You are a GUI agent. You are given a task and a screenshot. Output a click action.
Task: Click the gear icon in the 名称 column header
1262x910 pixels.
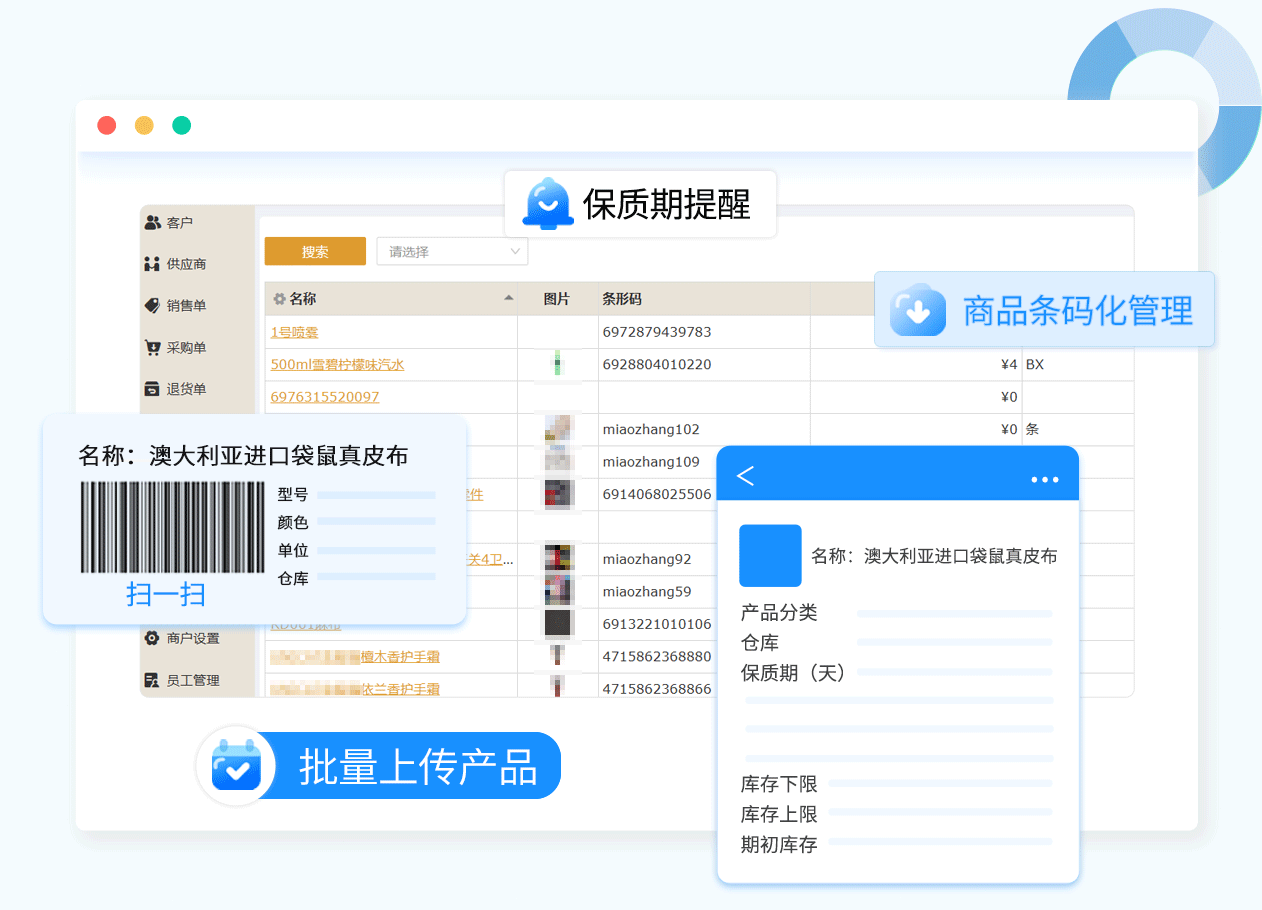pos(279,299)
